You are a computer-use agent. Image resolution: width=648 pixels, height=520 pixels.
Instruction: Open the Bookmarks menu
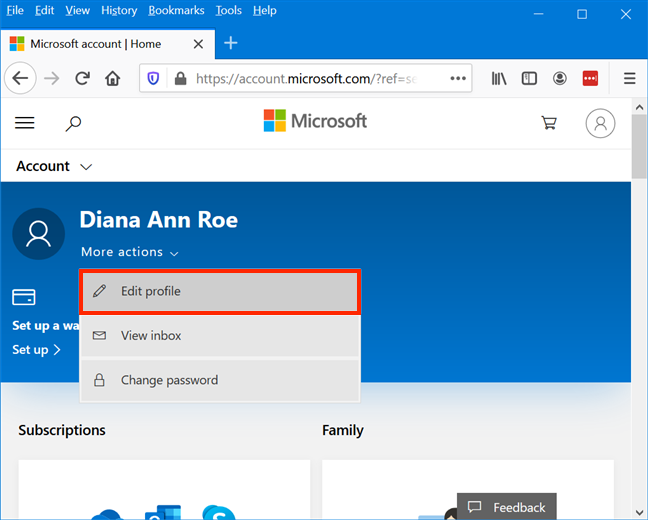click(176, 10)
